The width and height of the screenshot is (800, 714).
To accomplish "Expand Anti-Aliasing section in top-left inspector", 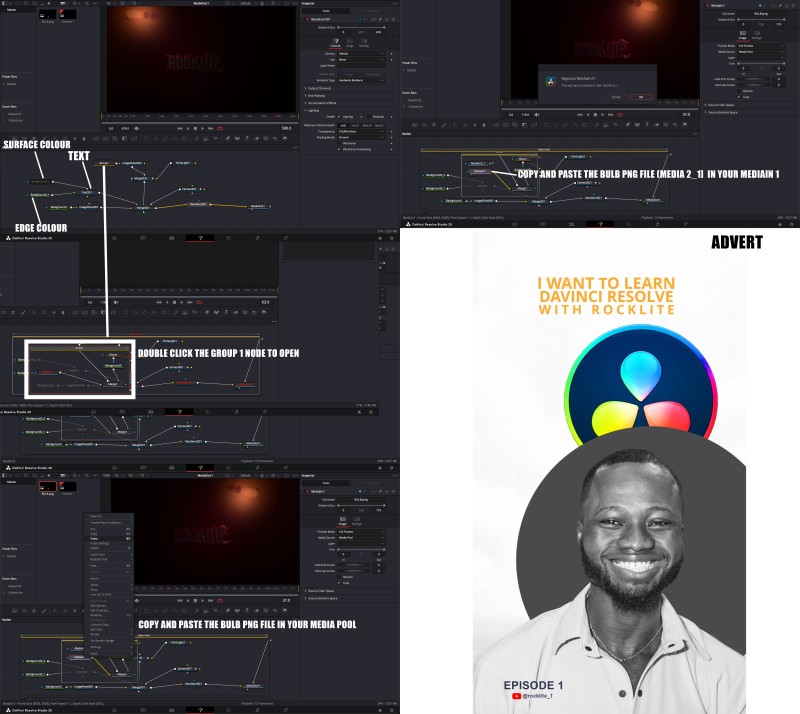I will click(316, 95).
